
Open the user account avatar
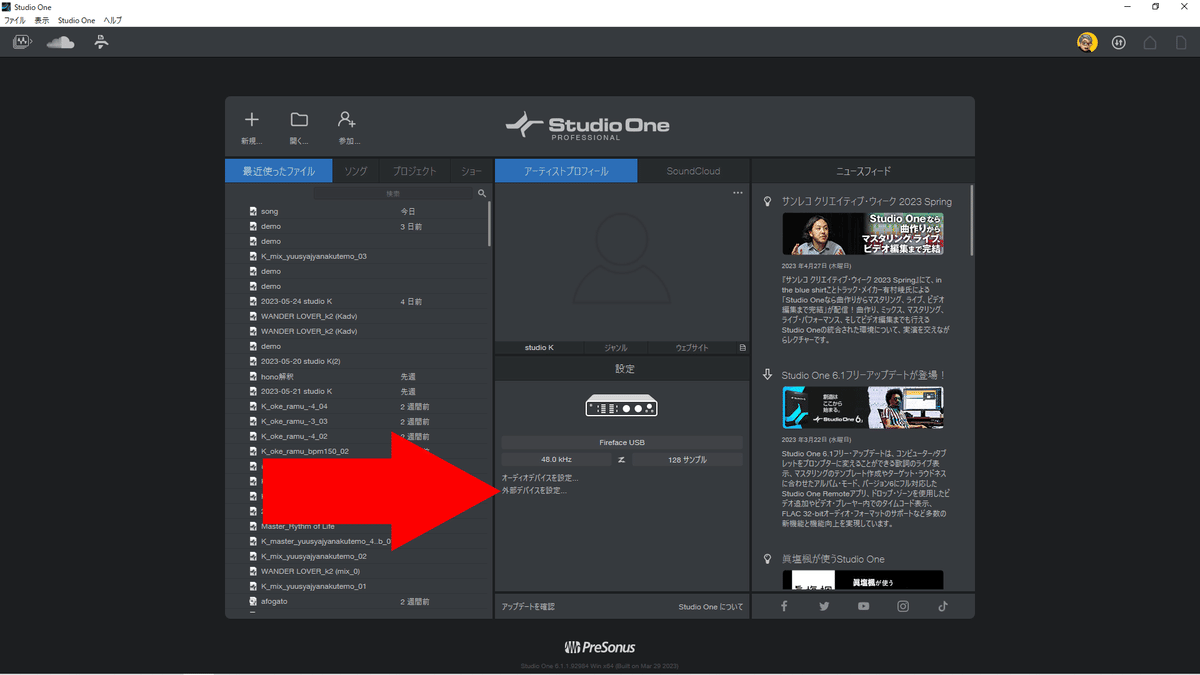tap(1087, 42)
